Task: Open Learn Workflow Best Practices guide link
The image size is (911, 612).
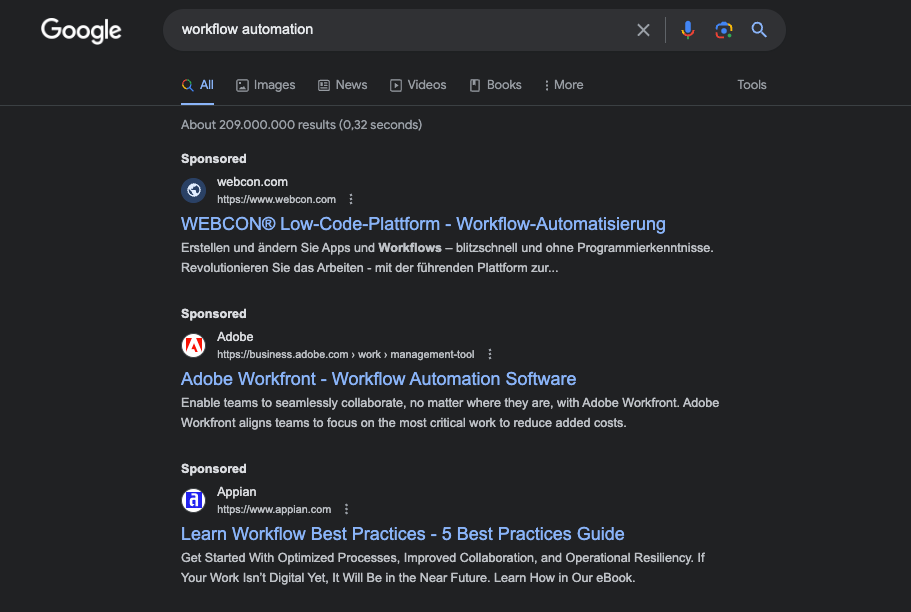Action: [403, 534]
